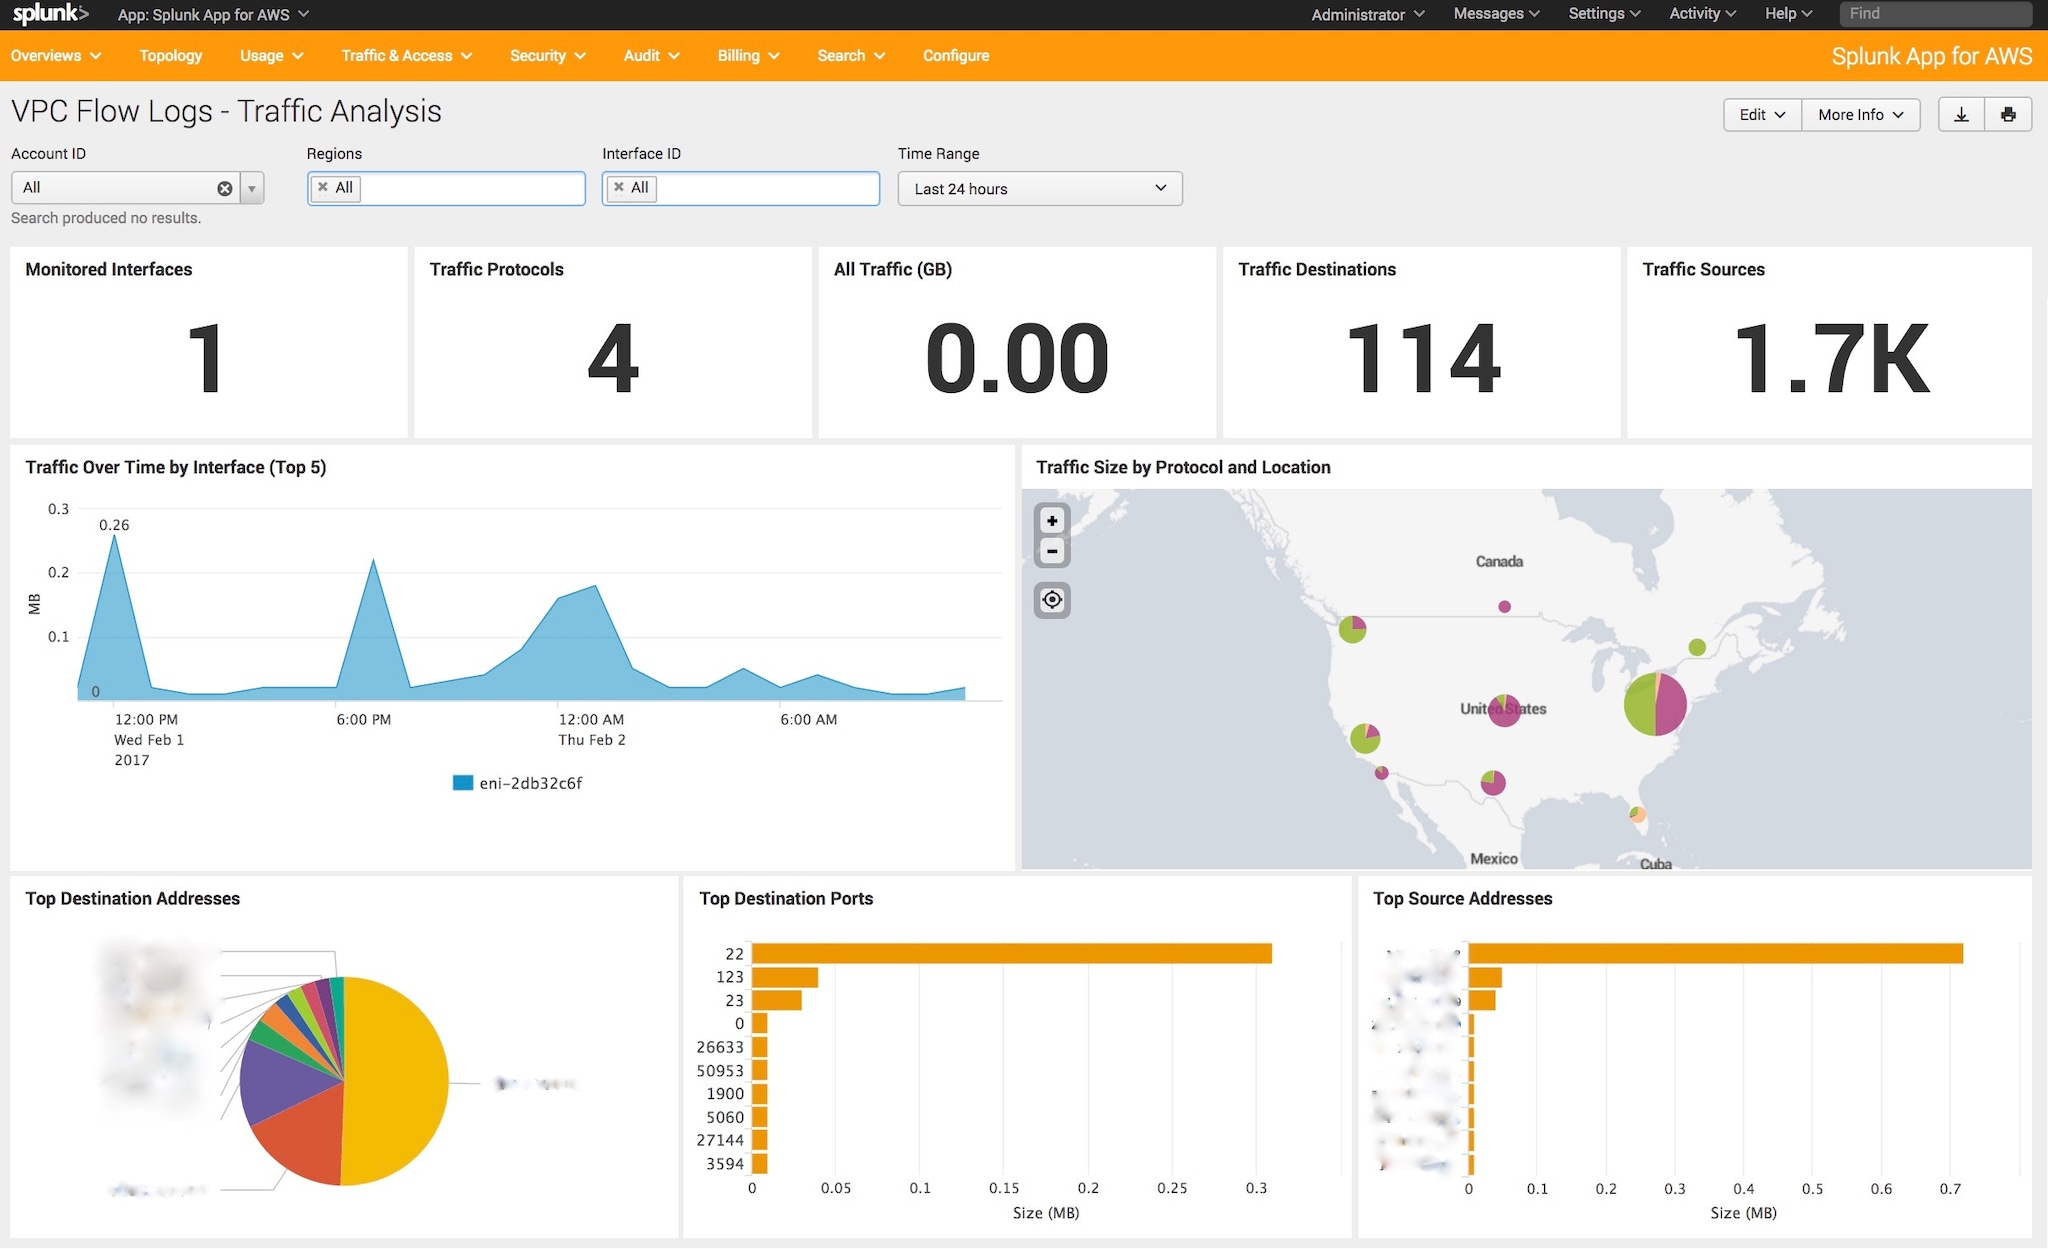The image size is (2048, 1249).
Task: Remove the All filter from Regions field
Action: [325, 187]
